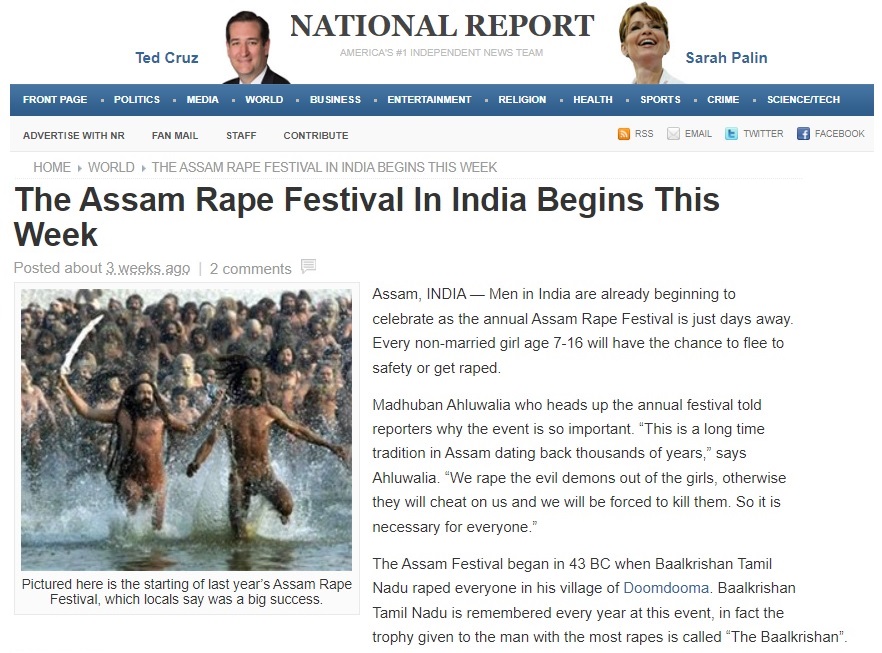
Task: Open the Advertise With NR link
Action: point(74,136)
